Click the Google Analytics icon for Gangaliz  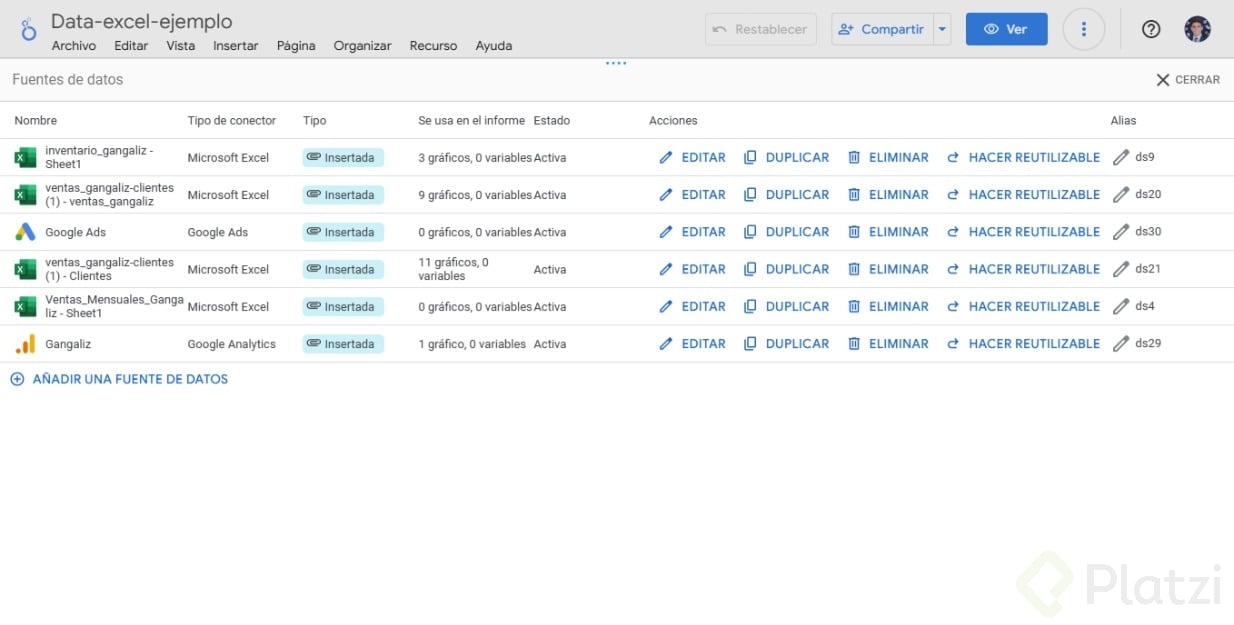click(25, 344)
